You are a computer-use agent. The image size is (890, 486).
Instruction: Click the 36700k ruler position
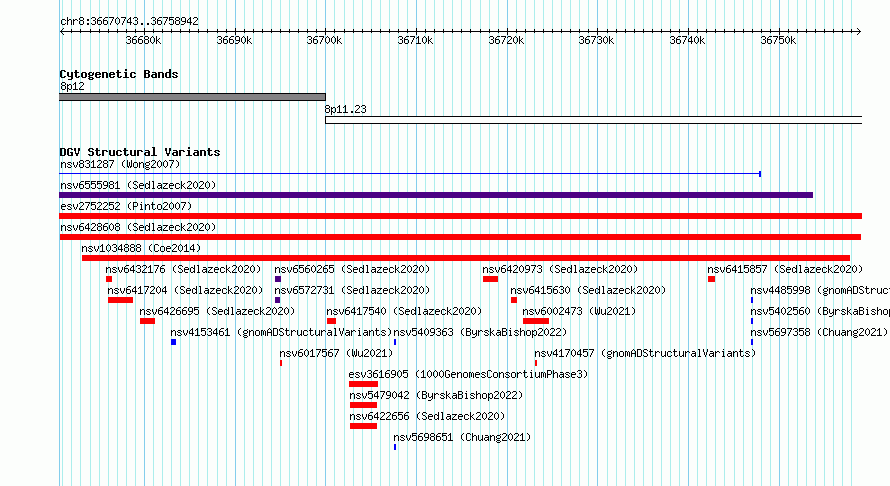click(x=324, y=40)
